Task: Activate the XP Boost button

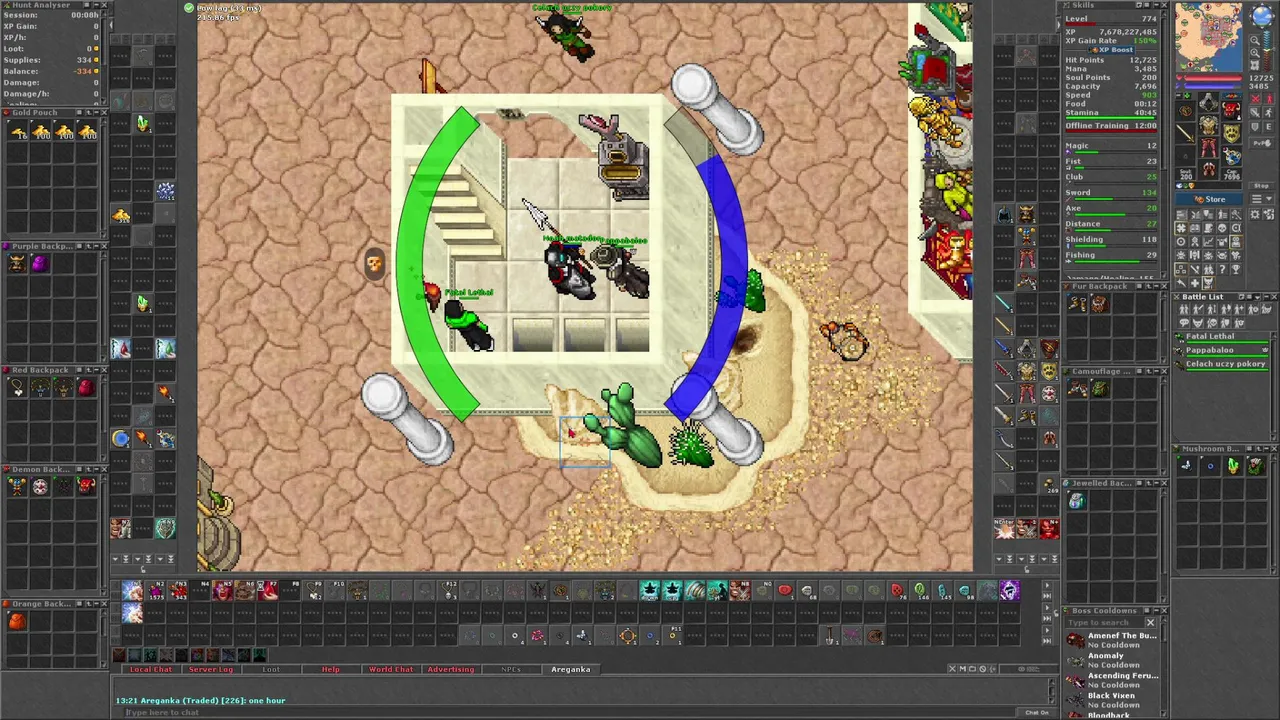Action: coord(1111,50)
